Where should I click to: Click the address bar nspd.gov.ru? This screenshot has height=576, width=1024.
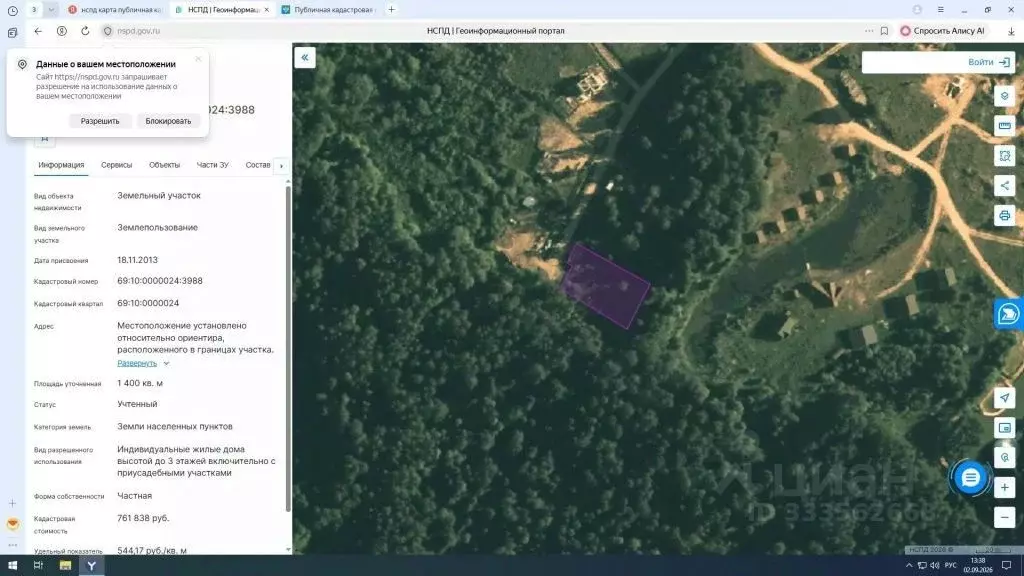click(138, 31)
